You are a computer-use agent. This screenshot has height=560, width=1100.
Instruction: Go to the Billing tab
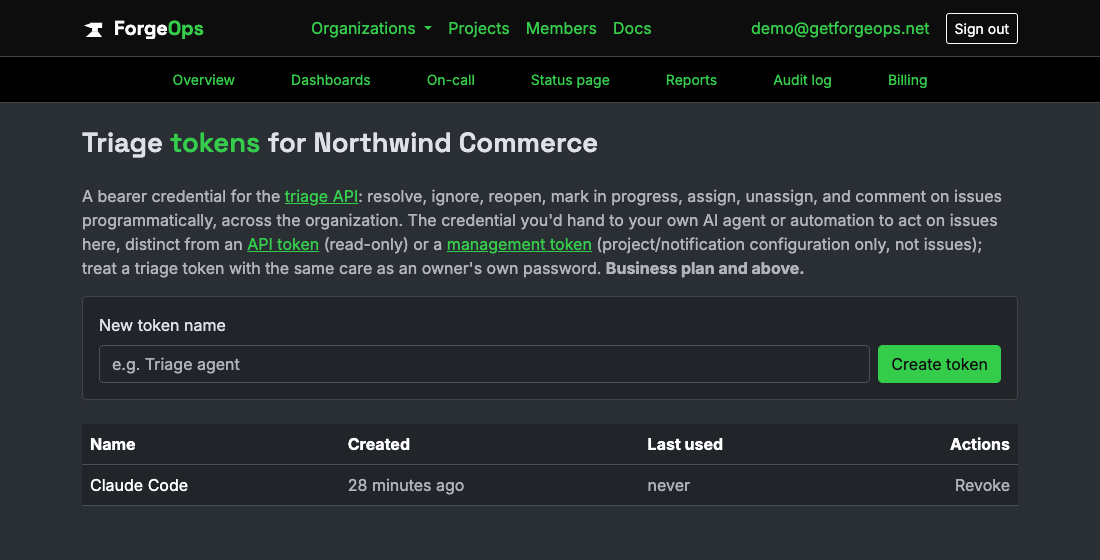tap(907, 80)
